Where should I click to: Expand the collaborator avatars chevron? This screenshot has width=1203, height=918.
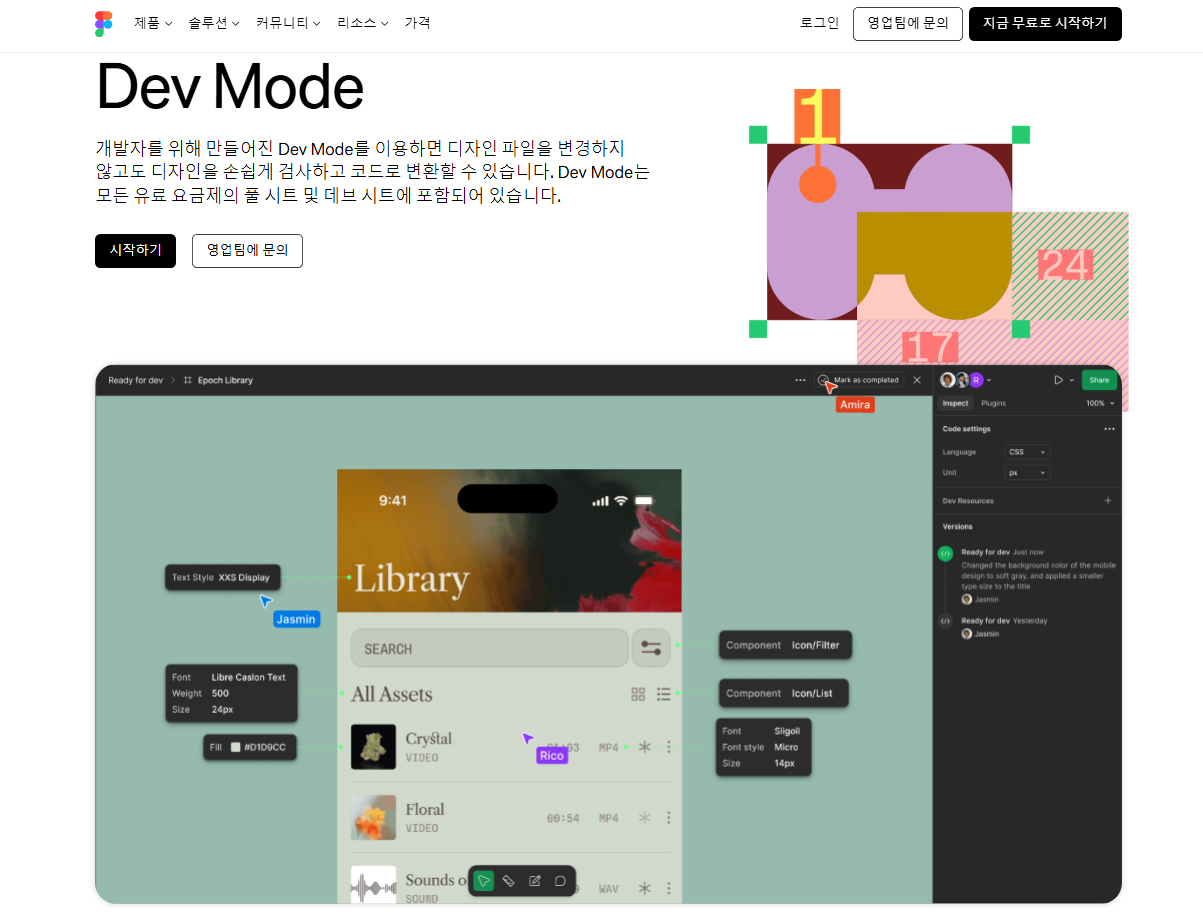tap(989, 380)
